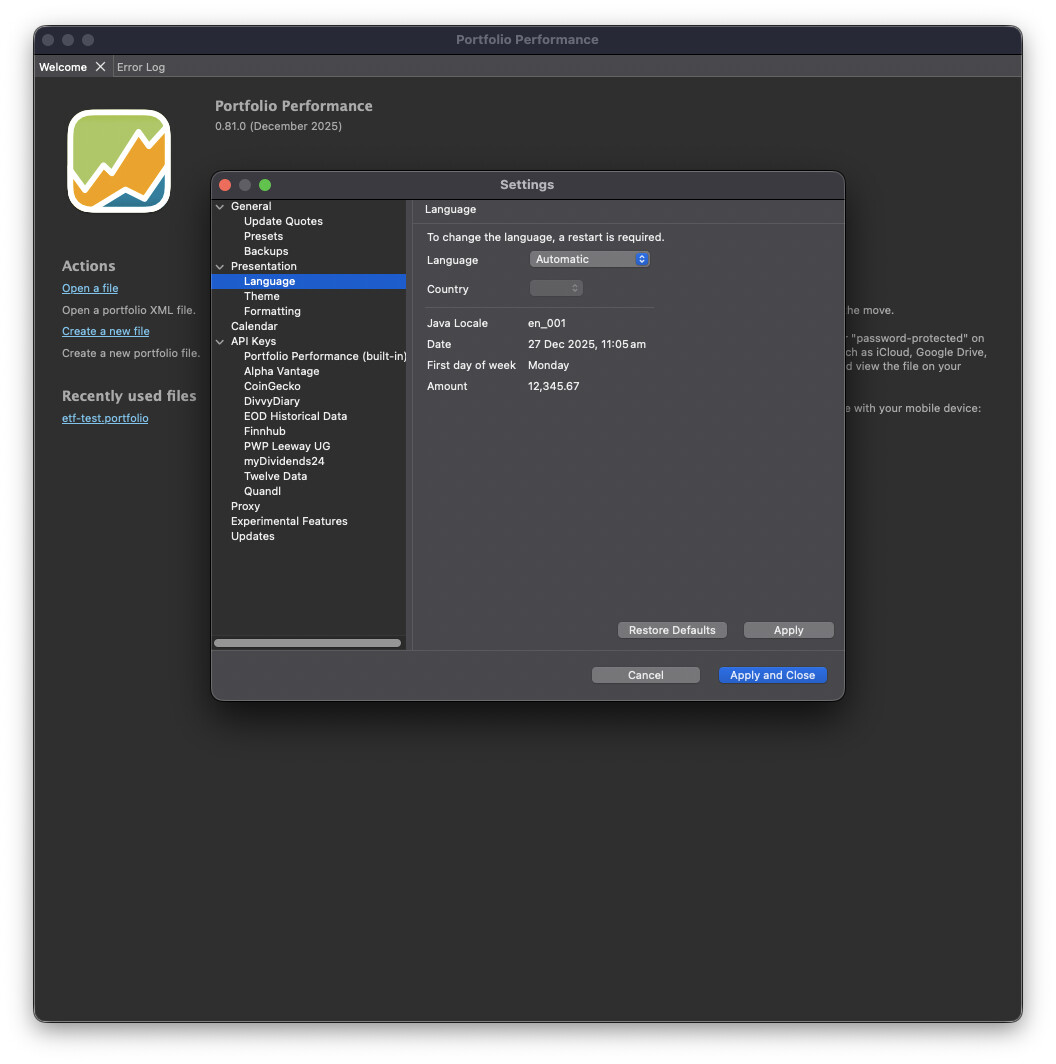Collapse the API Keys tree section

click(x=220, y=342)
